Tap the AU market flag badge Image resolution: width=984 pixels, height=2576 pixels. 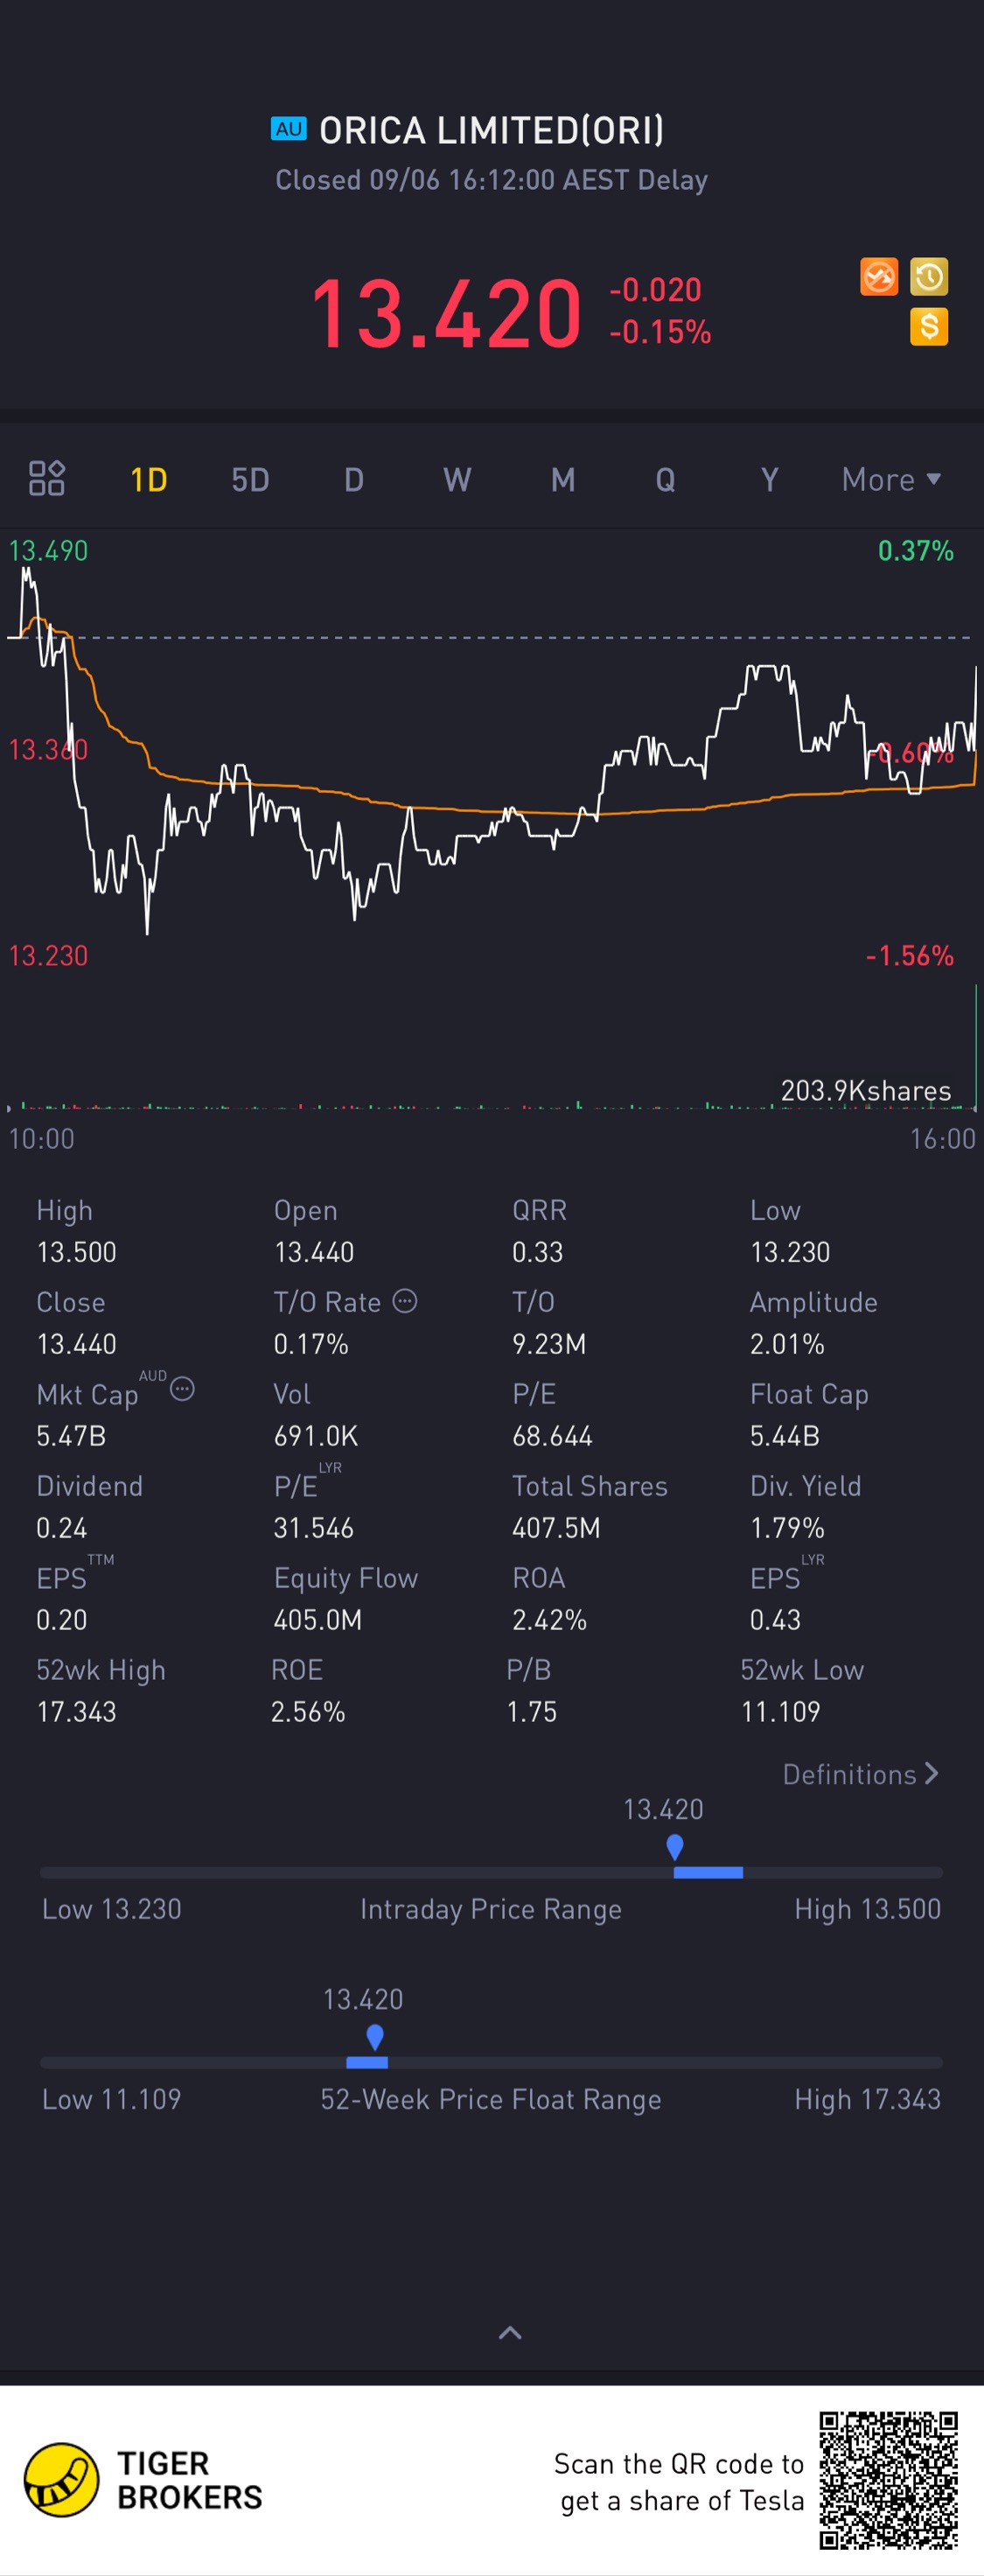[x=289, y=129]
